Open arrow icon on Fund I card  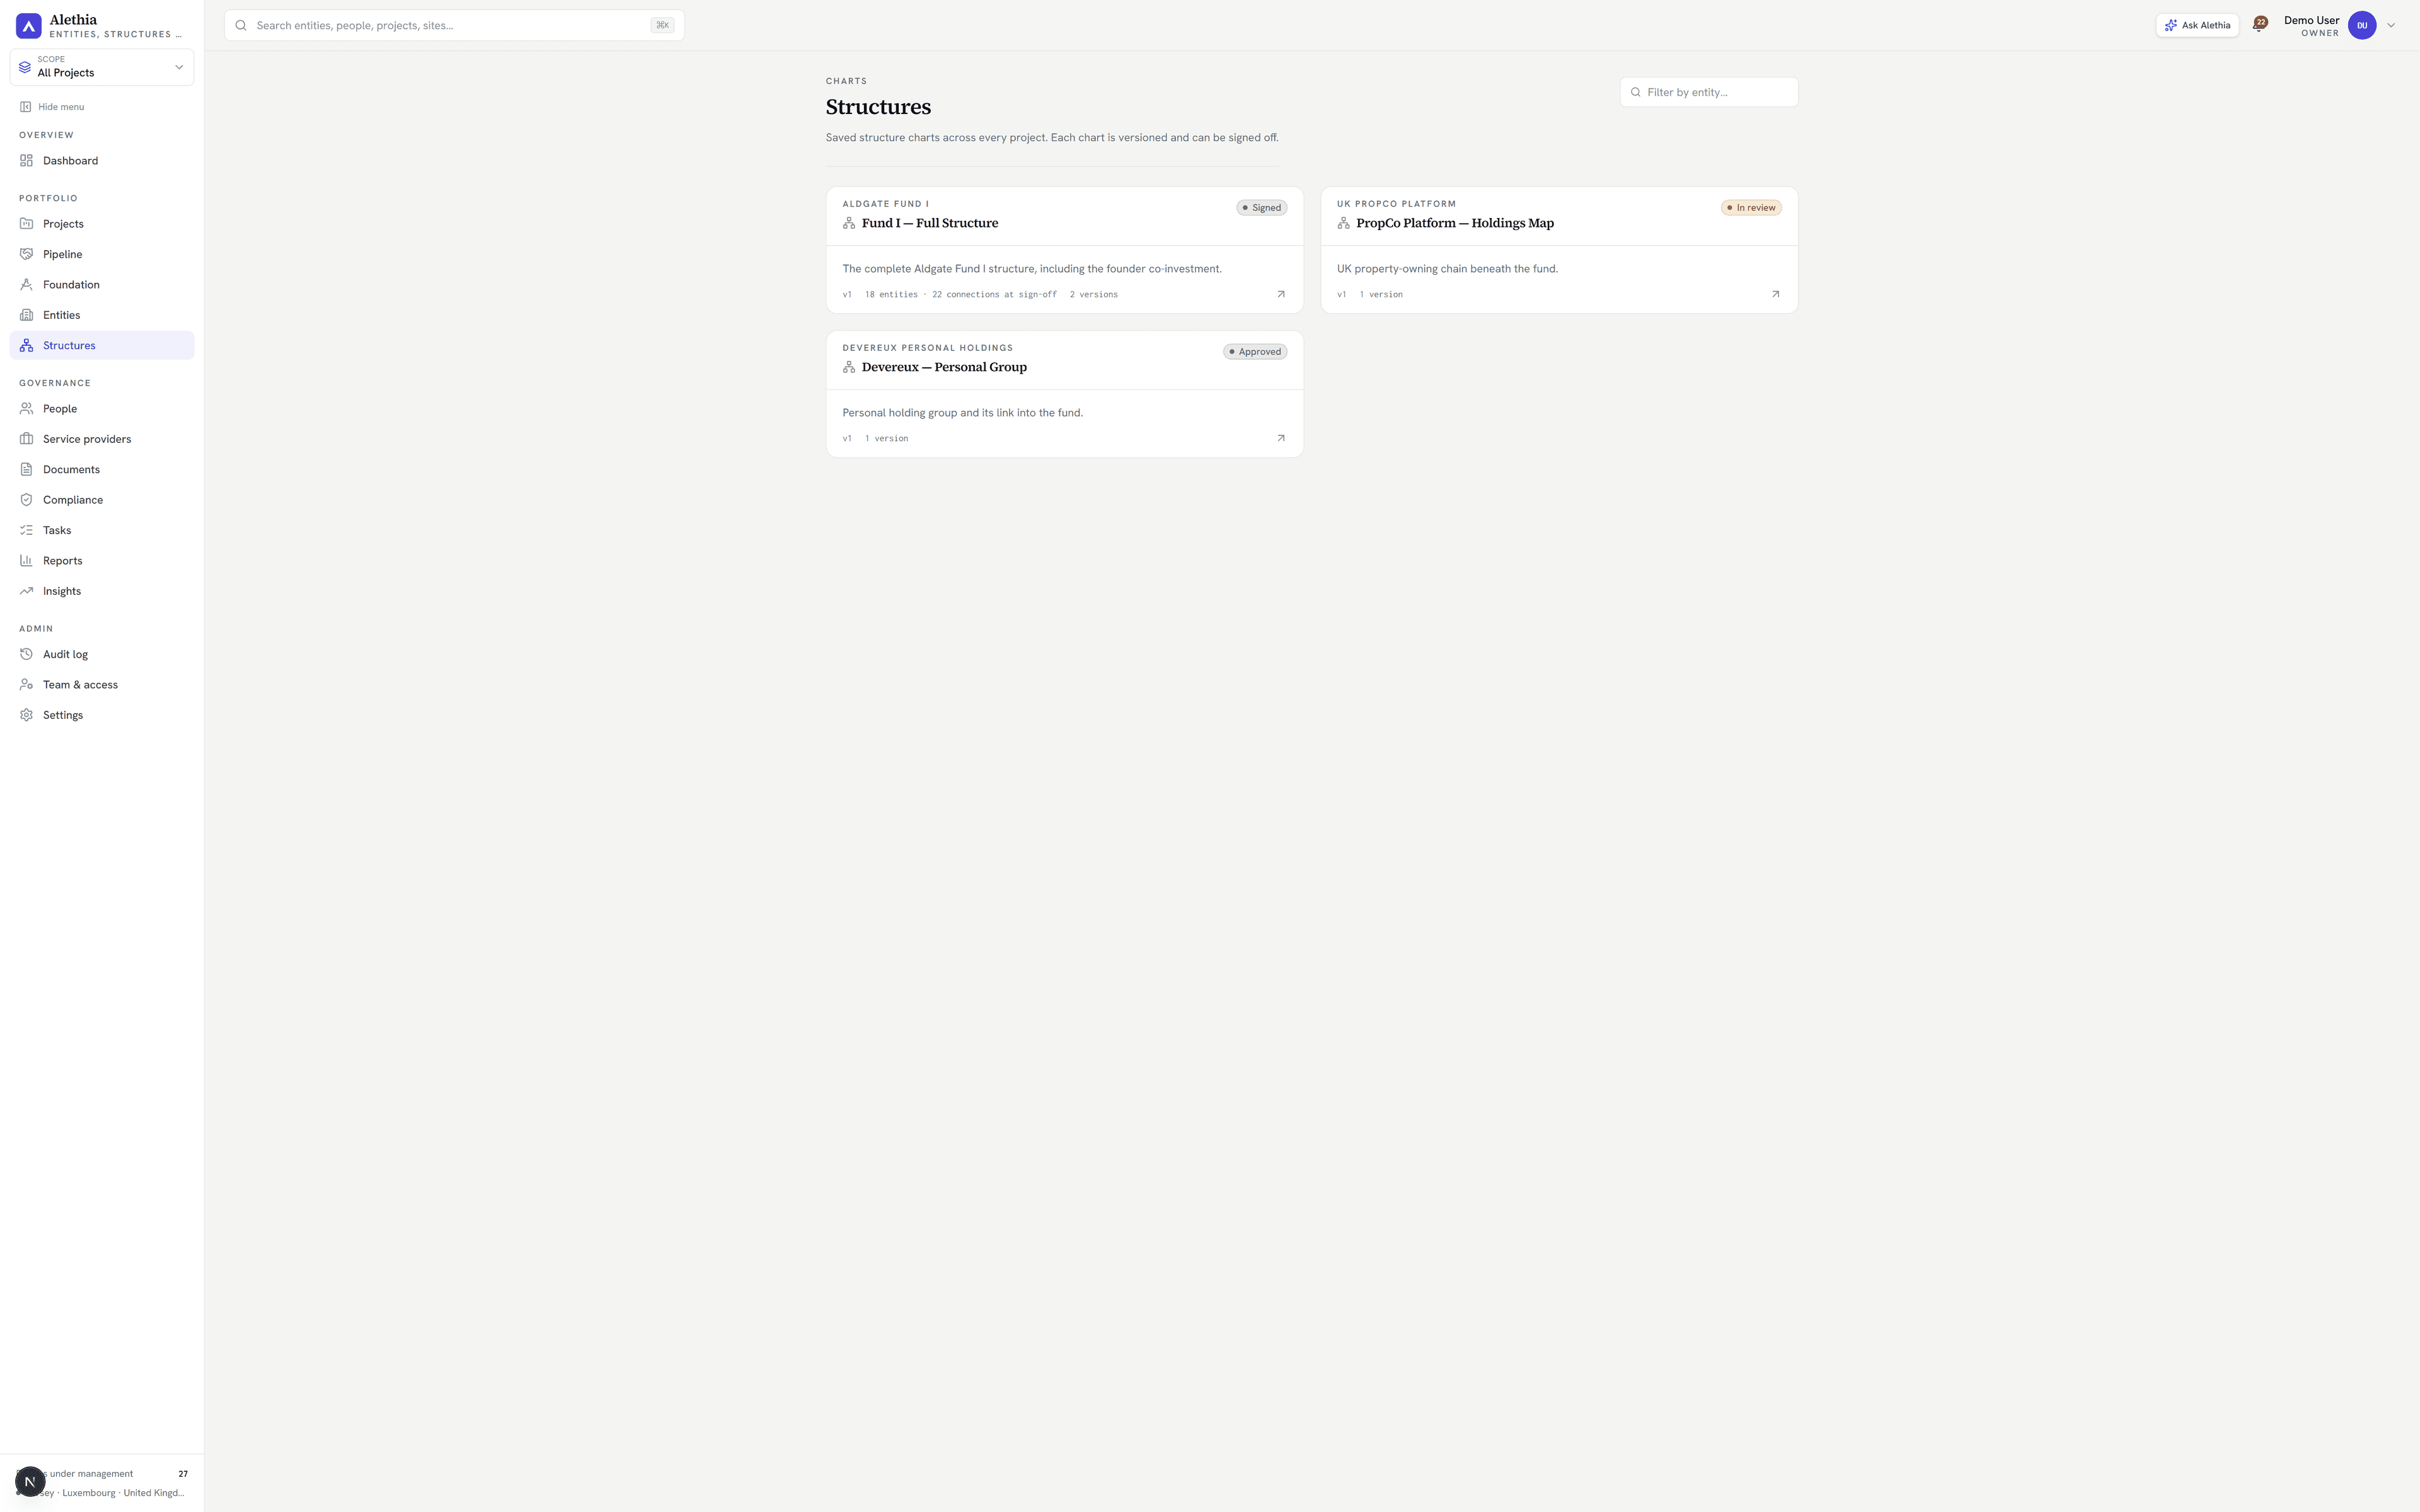click(x=1281, y=294)
